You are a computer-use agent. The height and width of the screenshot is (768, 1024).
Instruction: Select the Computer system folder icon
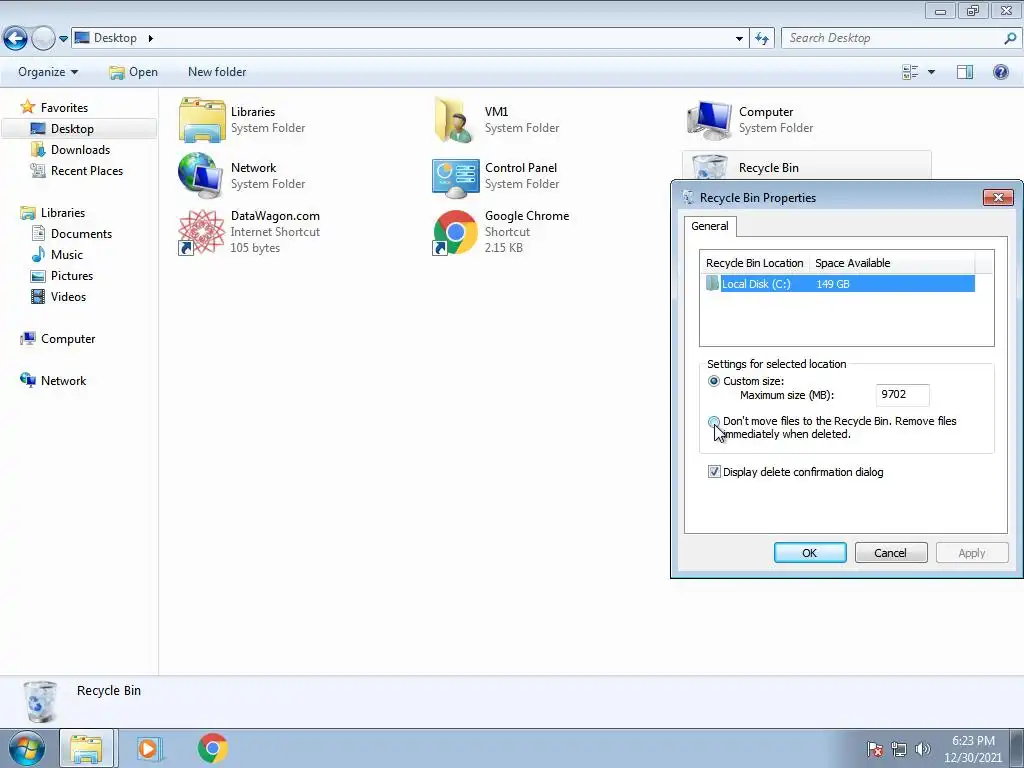709,120
